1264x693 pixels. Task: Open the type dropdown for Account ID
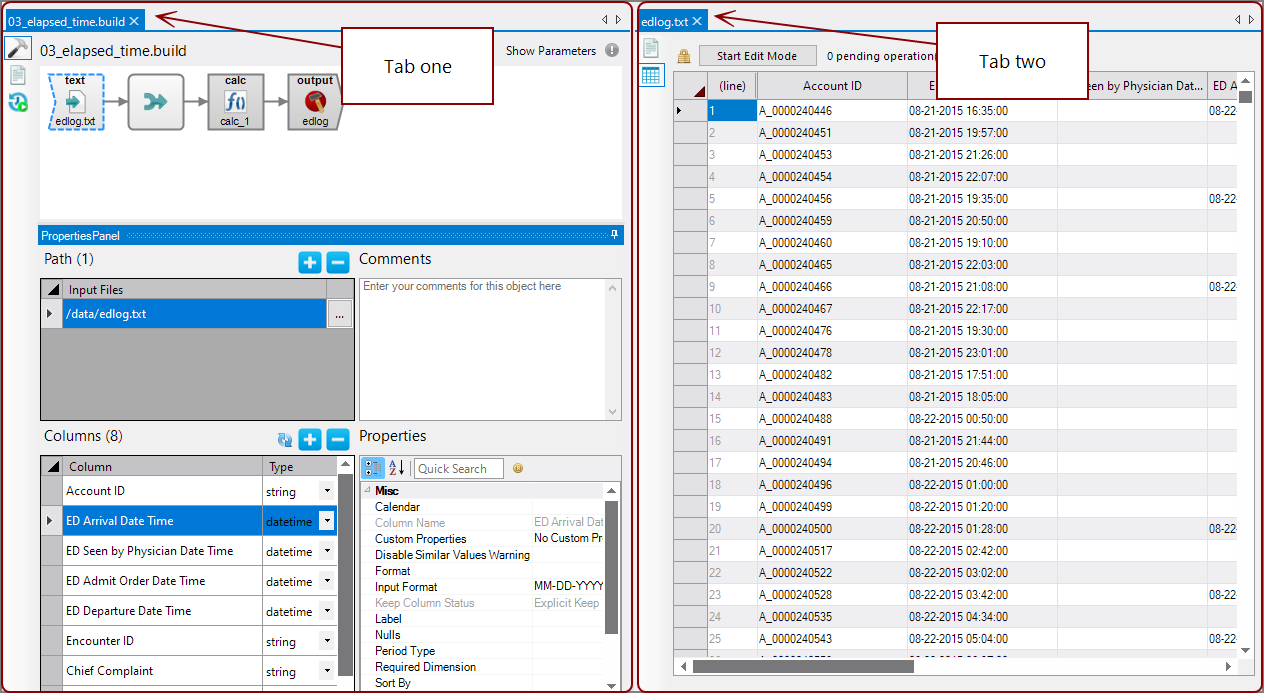tap(326, 491)
